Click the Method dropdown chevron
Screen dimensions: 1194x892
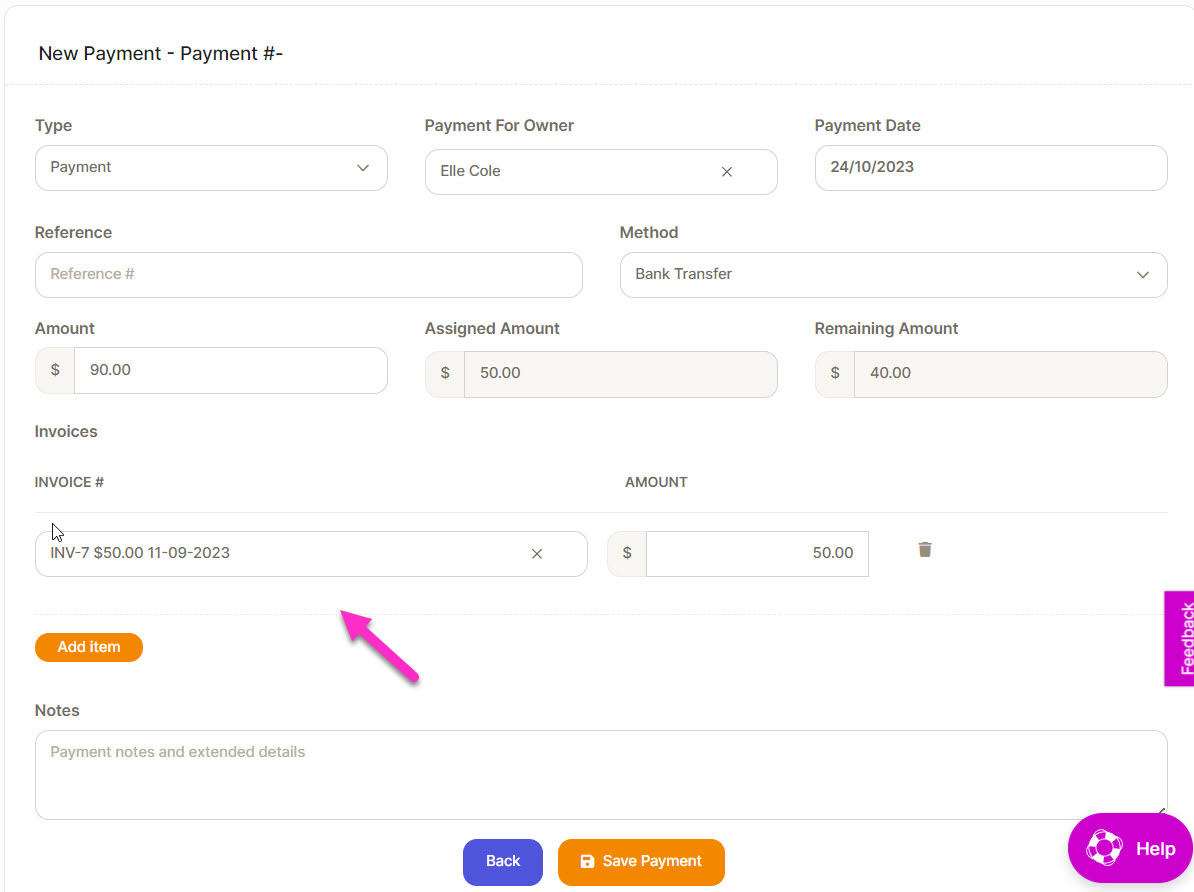click(1142, 275)
